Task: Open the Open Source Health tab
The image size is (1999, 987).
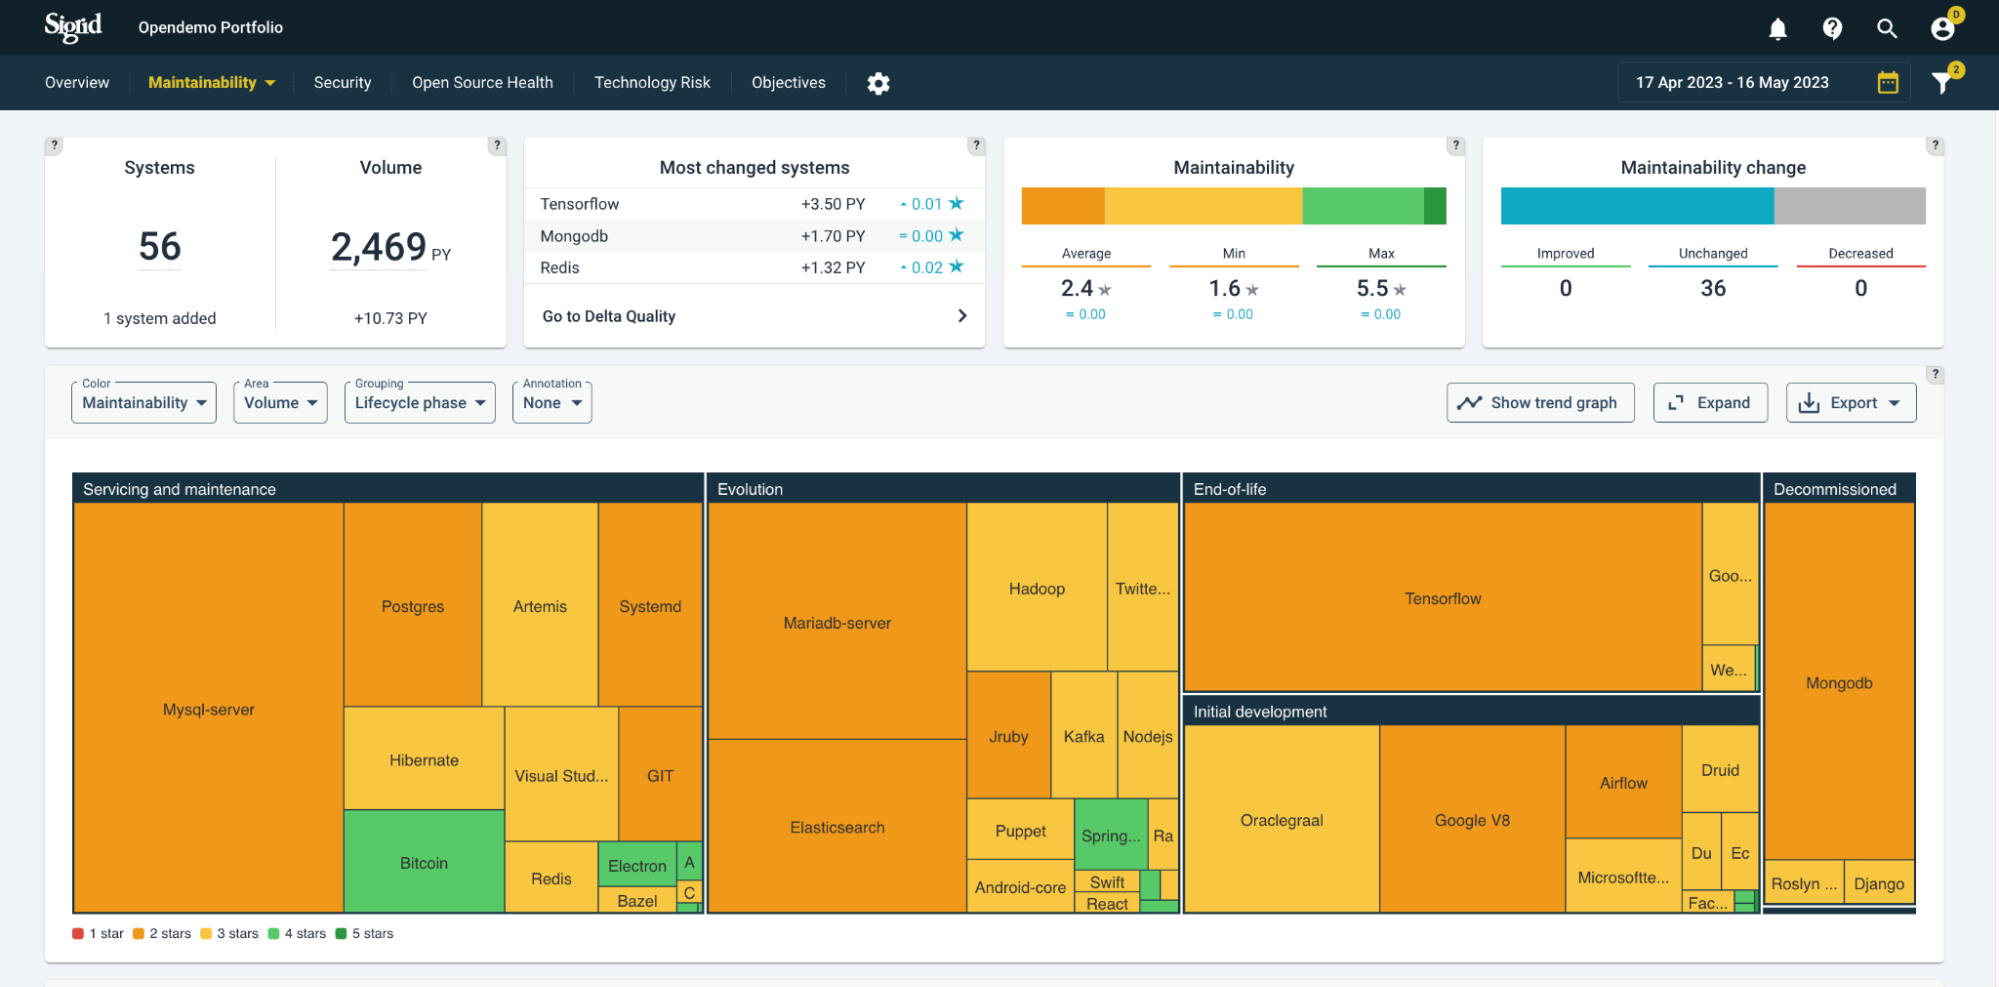Action: click(x=482, y=83)
